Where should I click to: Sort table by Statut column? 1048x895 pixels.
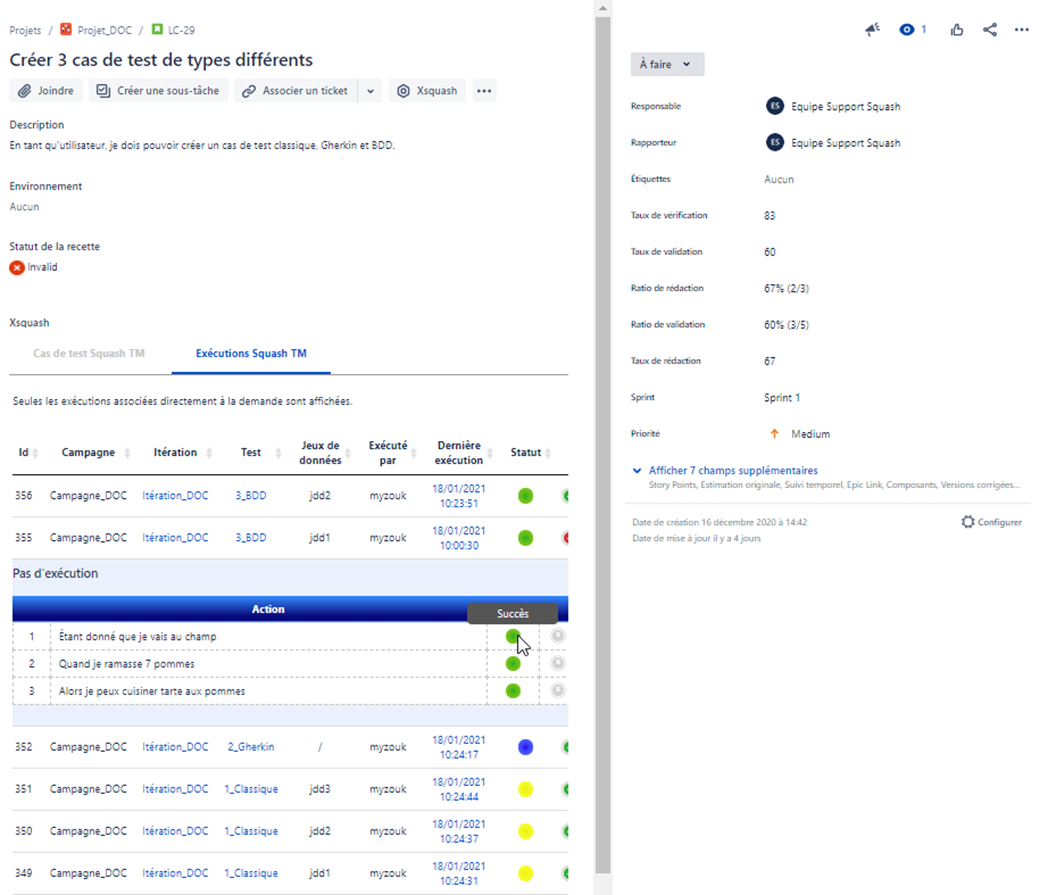click(548, 453)
